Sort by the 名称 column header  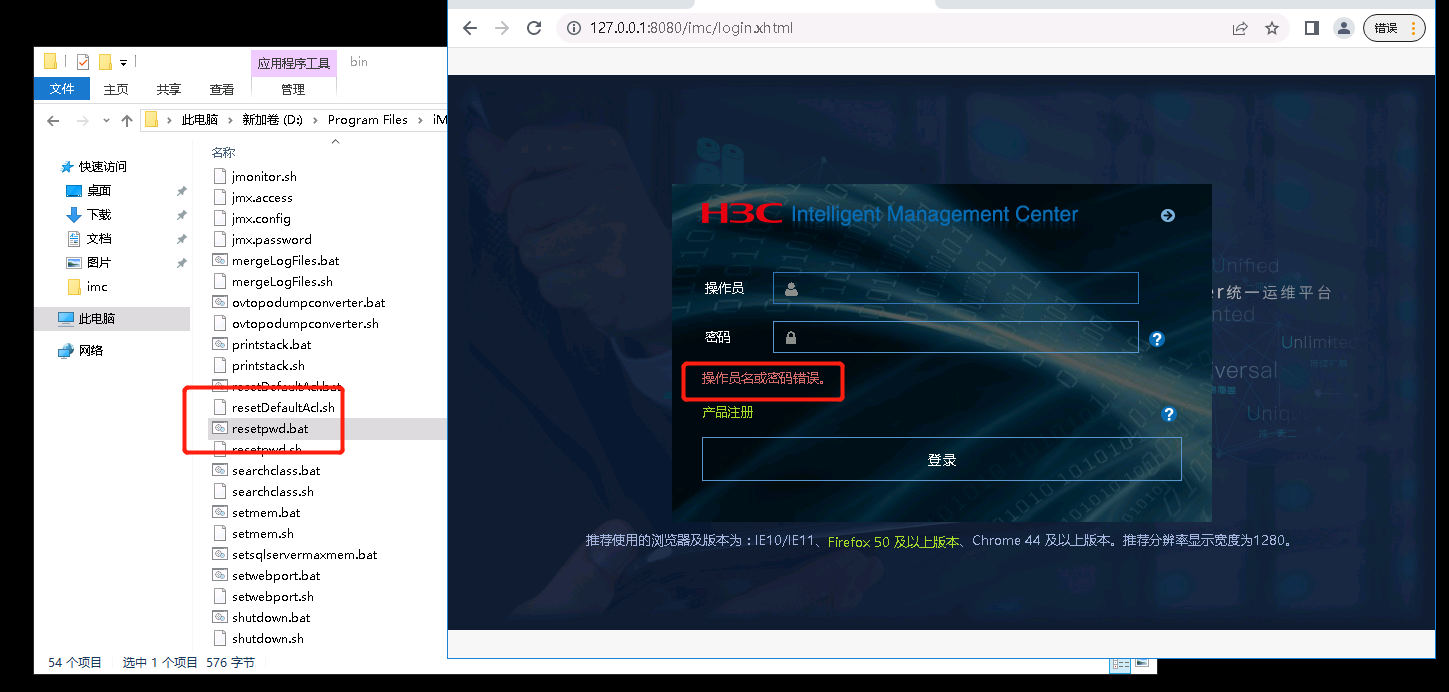tap(223, 153)
